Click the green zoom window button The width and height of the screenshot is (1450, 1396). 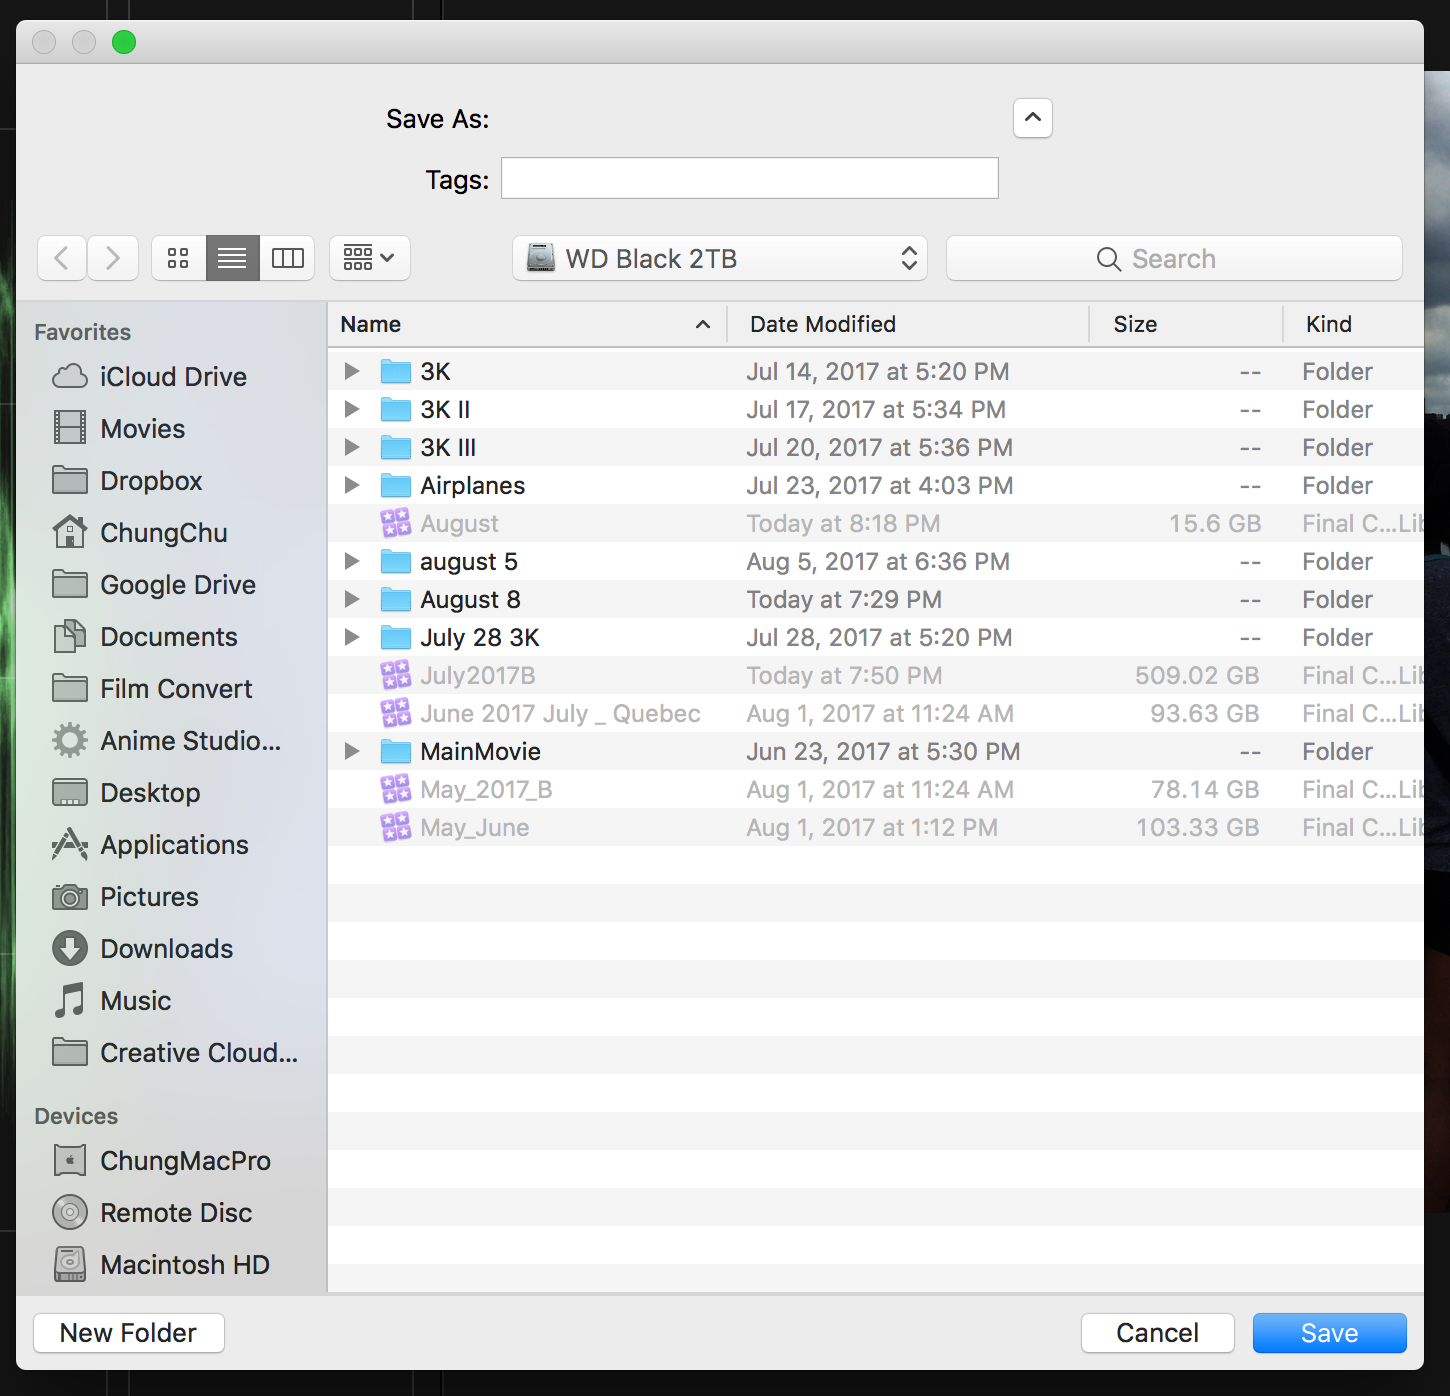pos(124,42)
